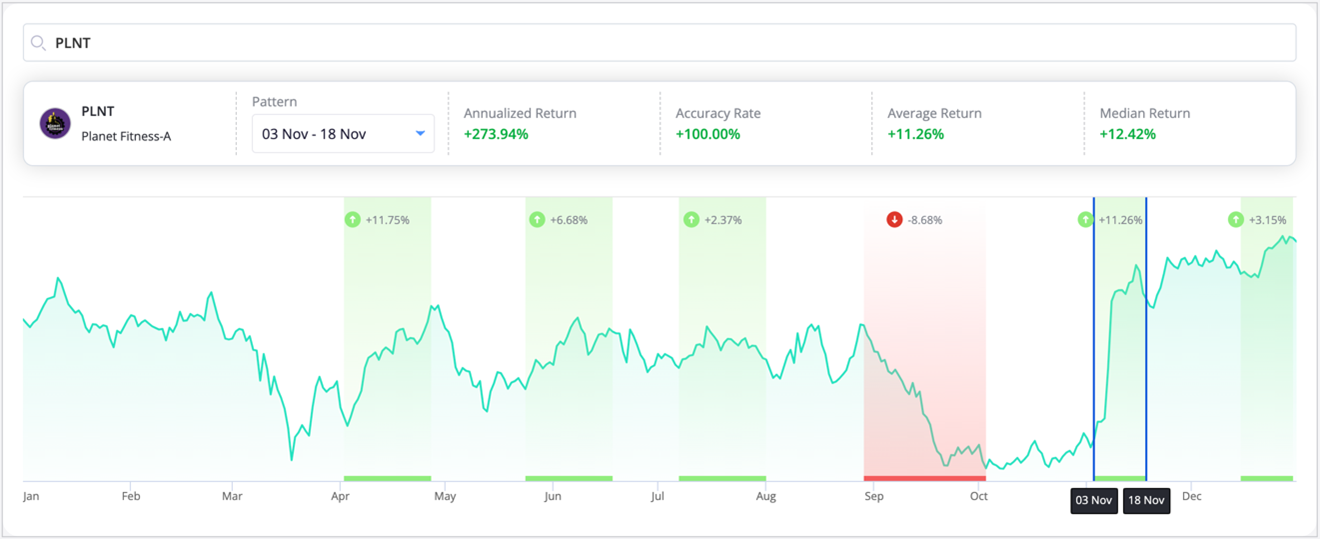The width and height of the screenshot is (1320, 539).
Task: Click the green up-arrow icon beside +11.75%
Action: [x=352, y=220]
